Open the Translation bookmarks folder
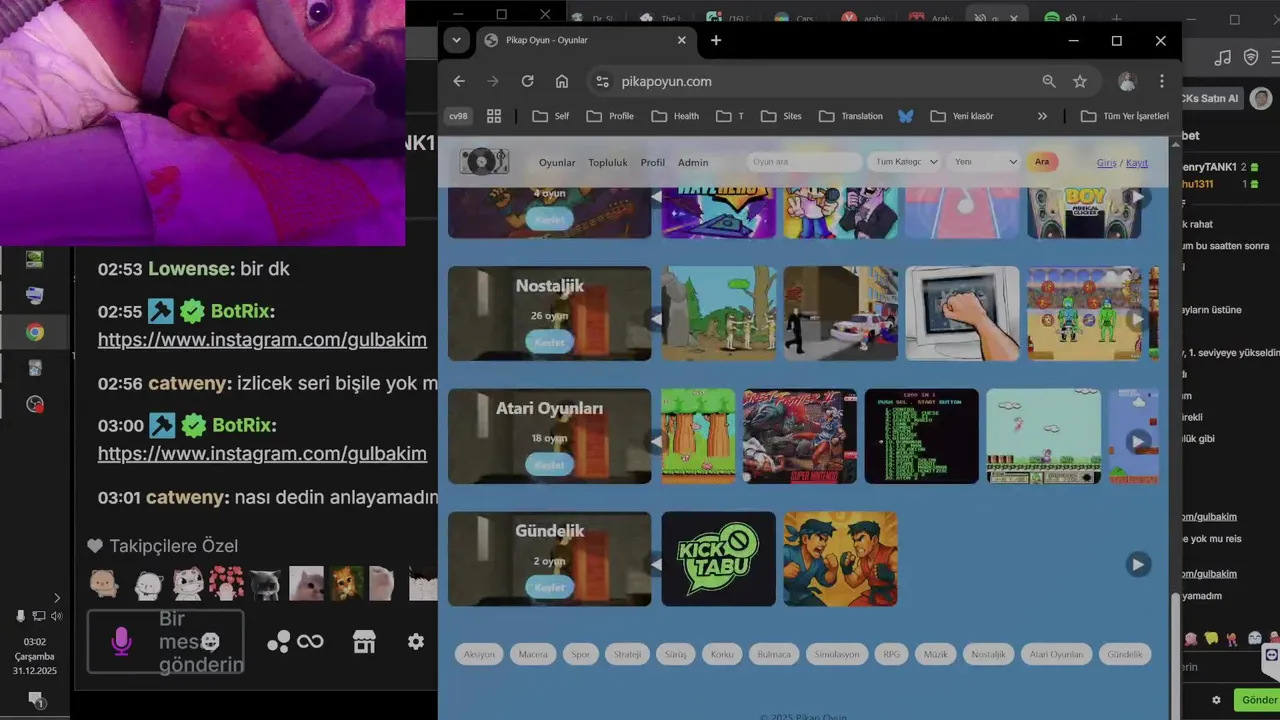The height and width of the screenshot is (720, 1280). coord(851,116)
